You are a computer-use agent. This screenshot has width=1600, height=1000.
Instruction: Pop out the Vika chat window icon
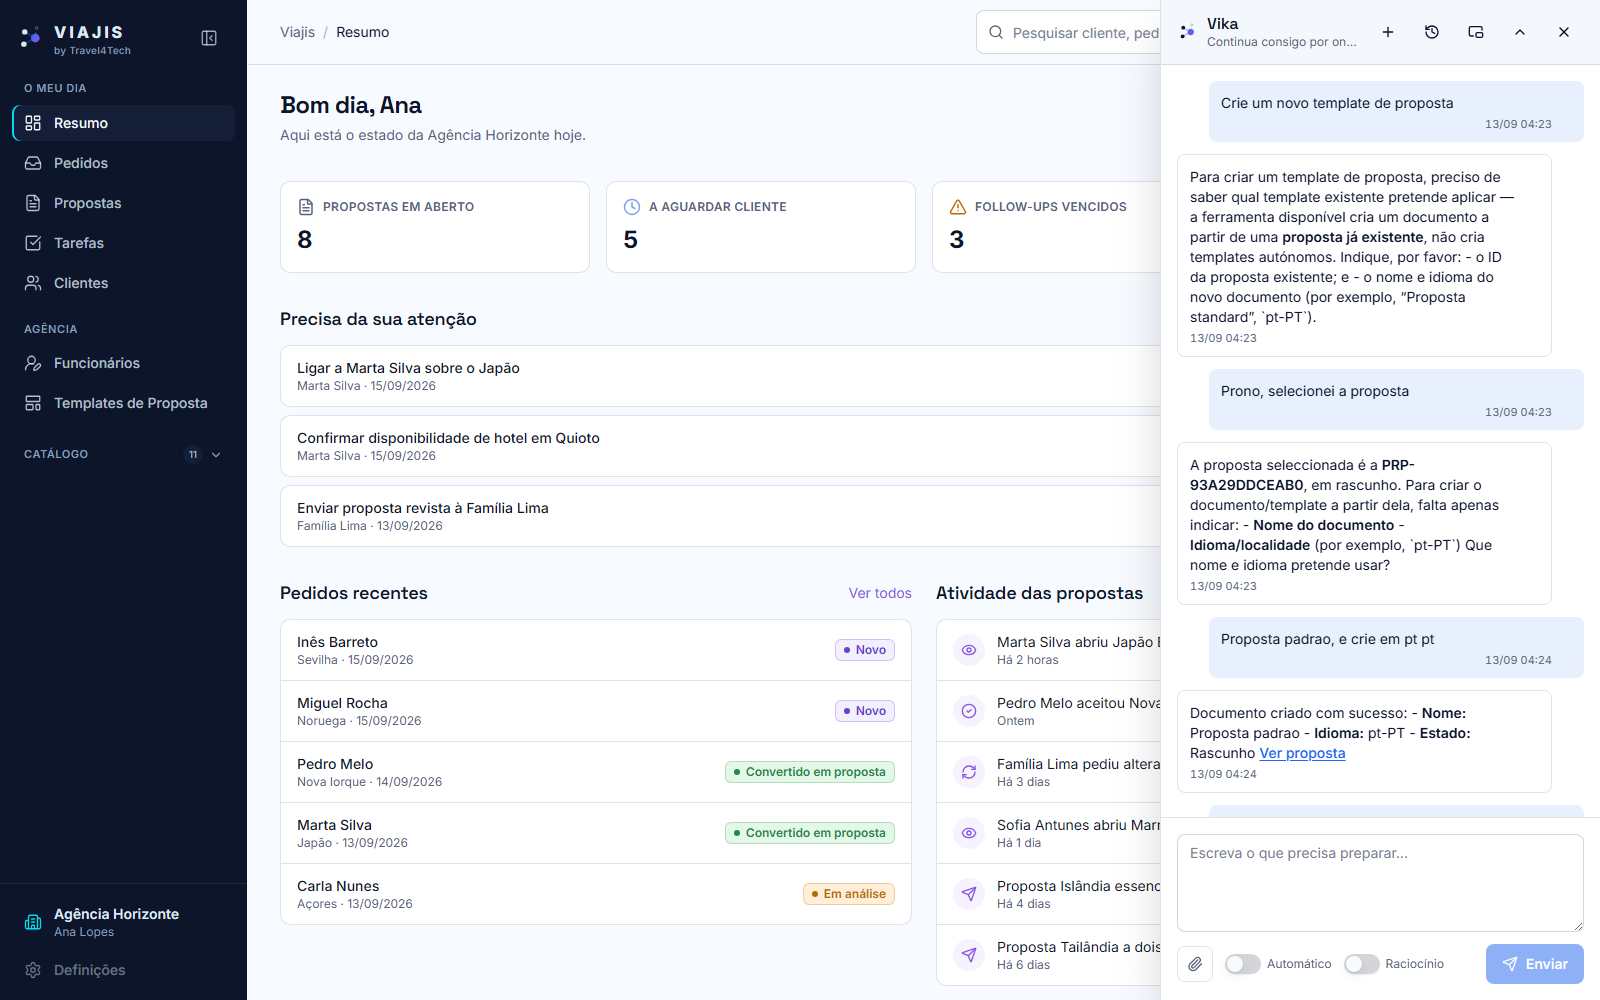point(1476,32)
